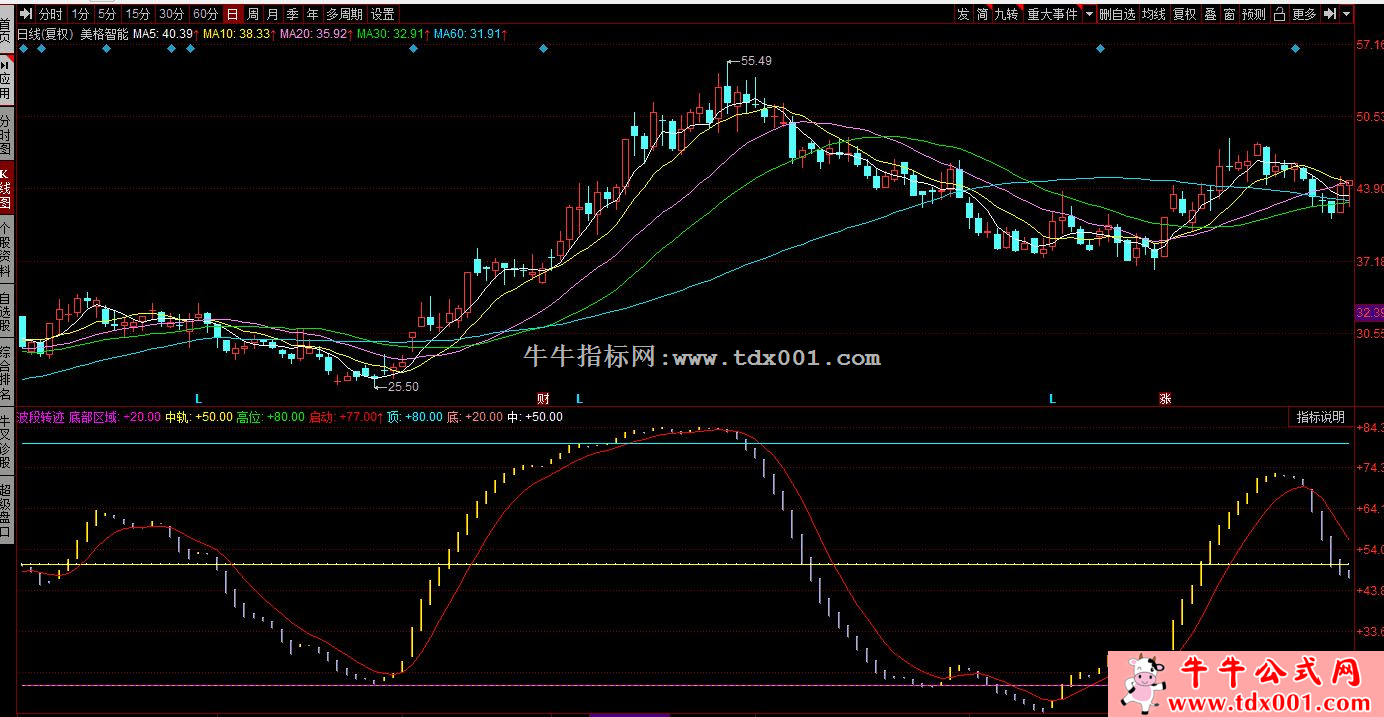Viewport: 1384px width, 717px height.
Task: Open the 分时图 sidebar tab
Action: click(x=7, y=135)
